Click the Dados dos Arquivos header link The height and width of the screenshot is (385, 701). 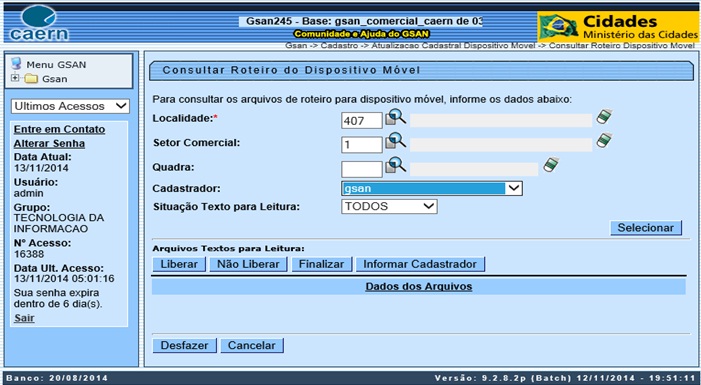click(x=418, y=287)
